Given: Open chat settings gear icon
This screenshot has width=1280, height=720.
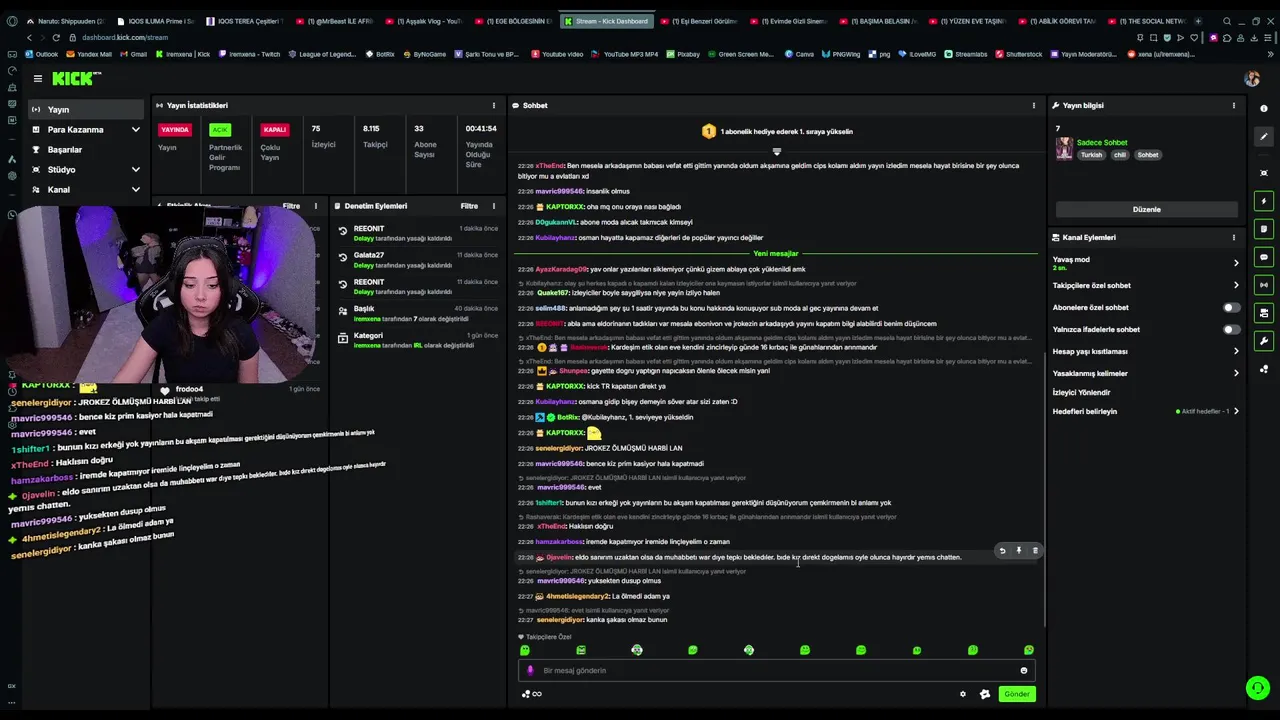Looking at the screenshot, I should (963, 694).
